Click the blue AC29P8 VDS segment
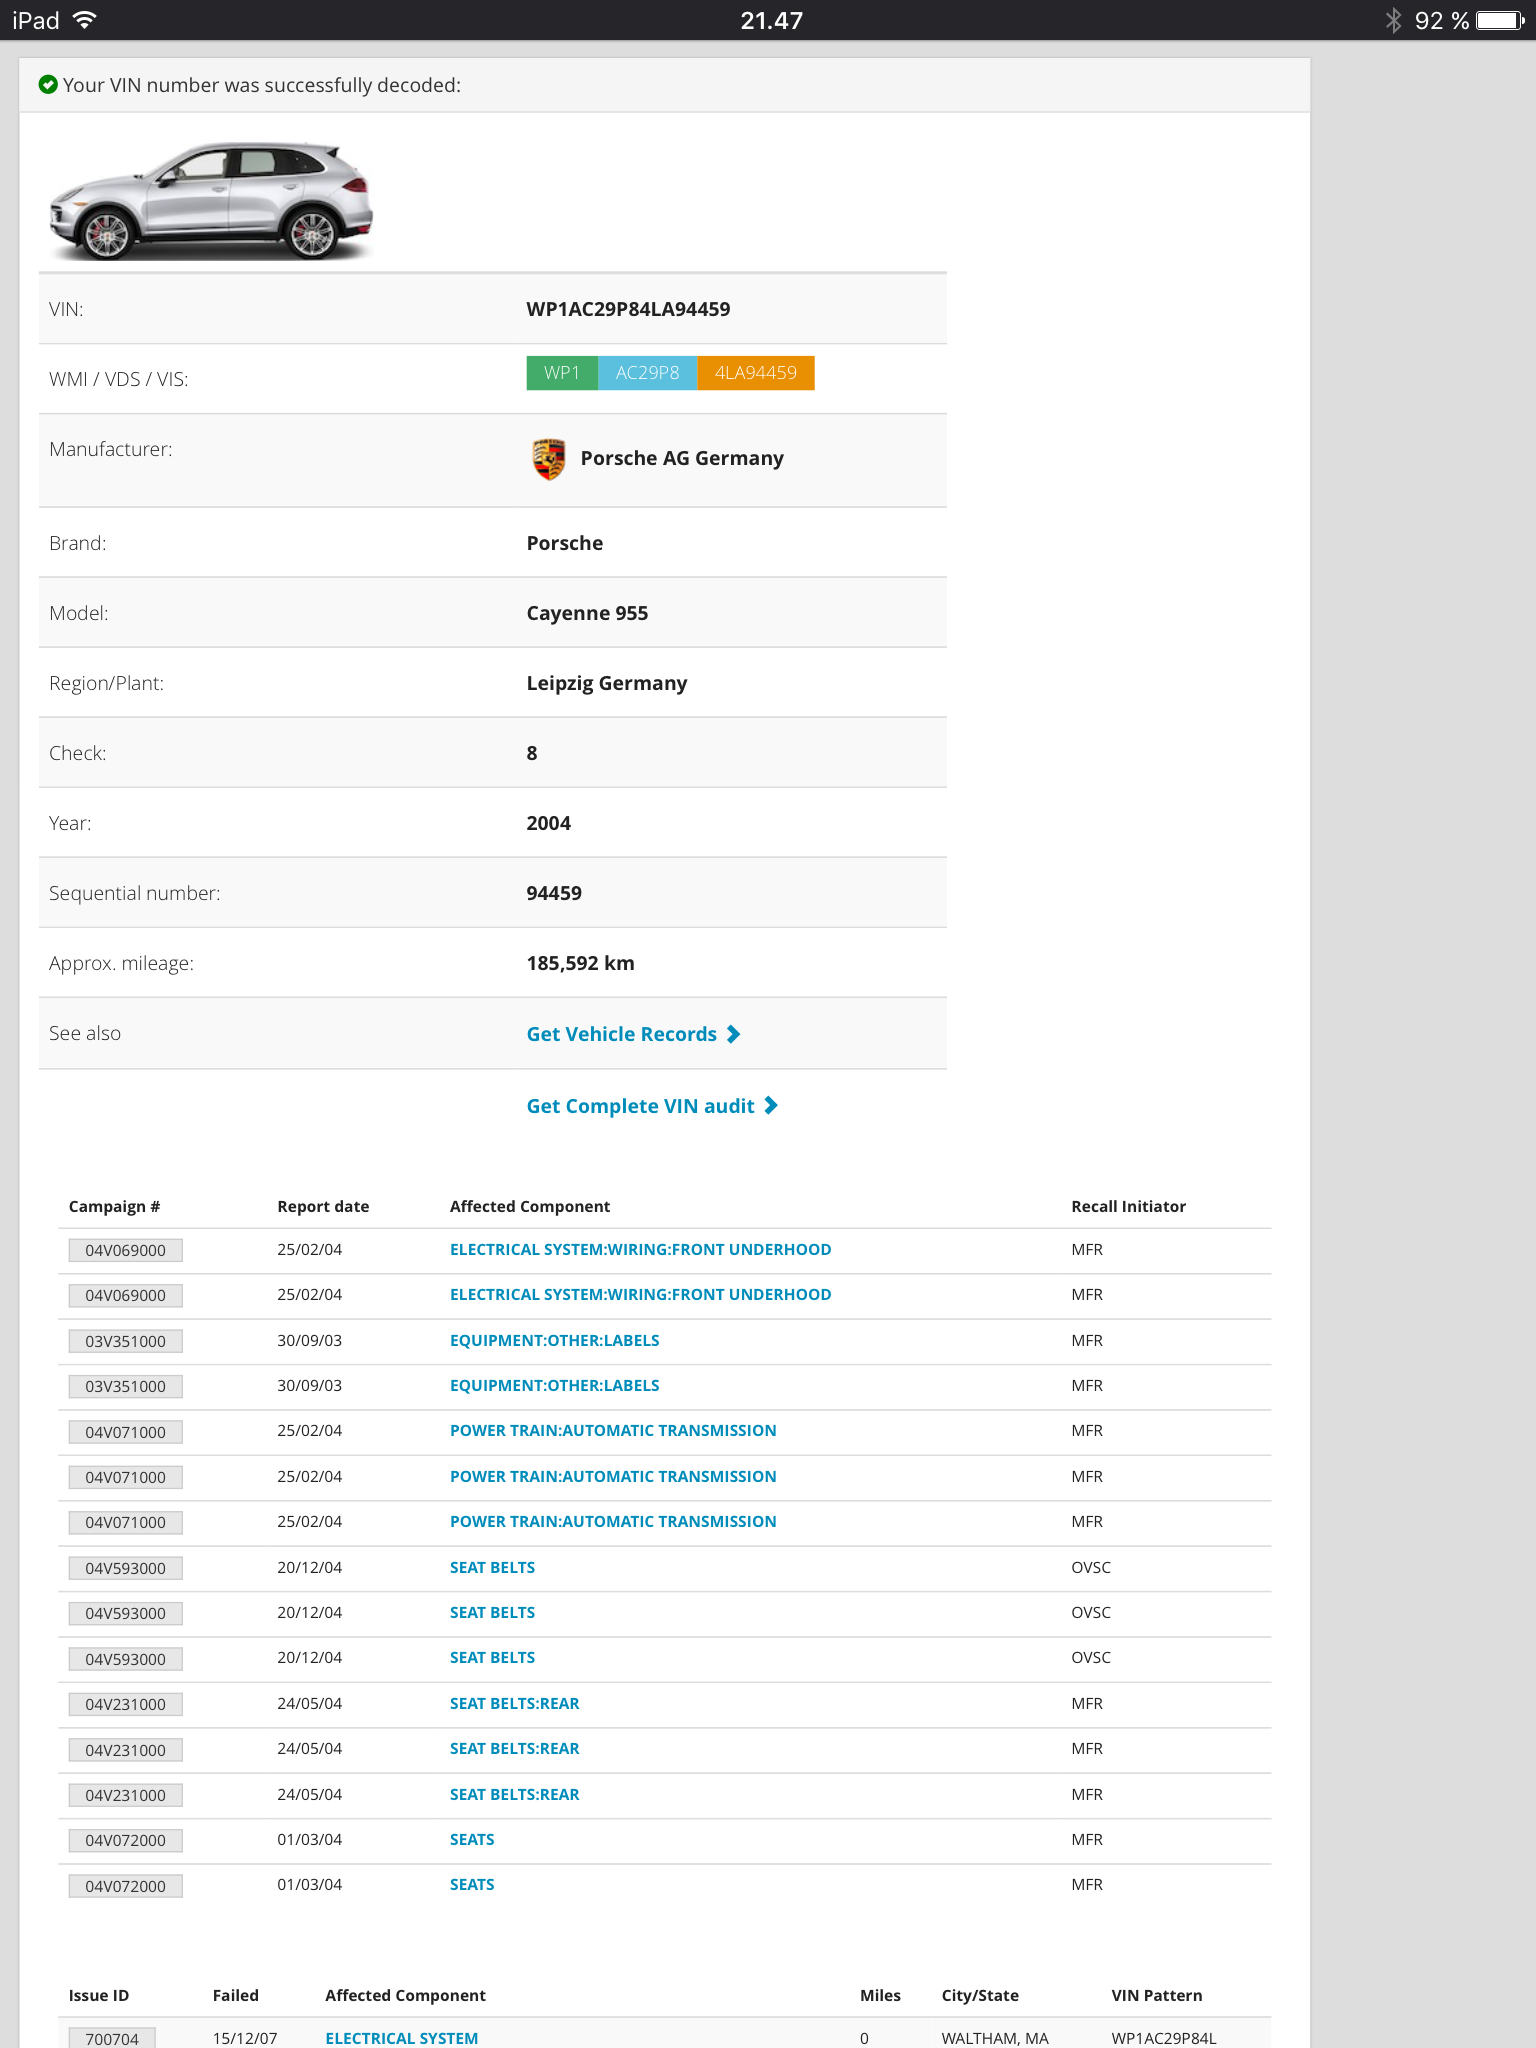This screenshot has height=2048, width=1536. 647,373
